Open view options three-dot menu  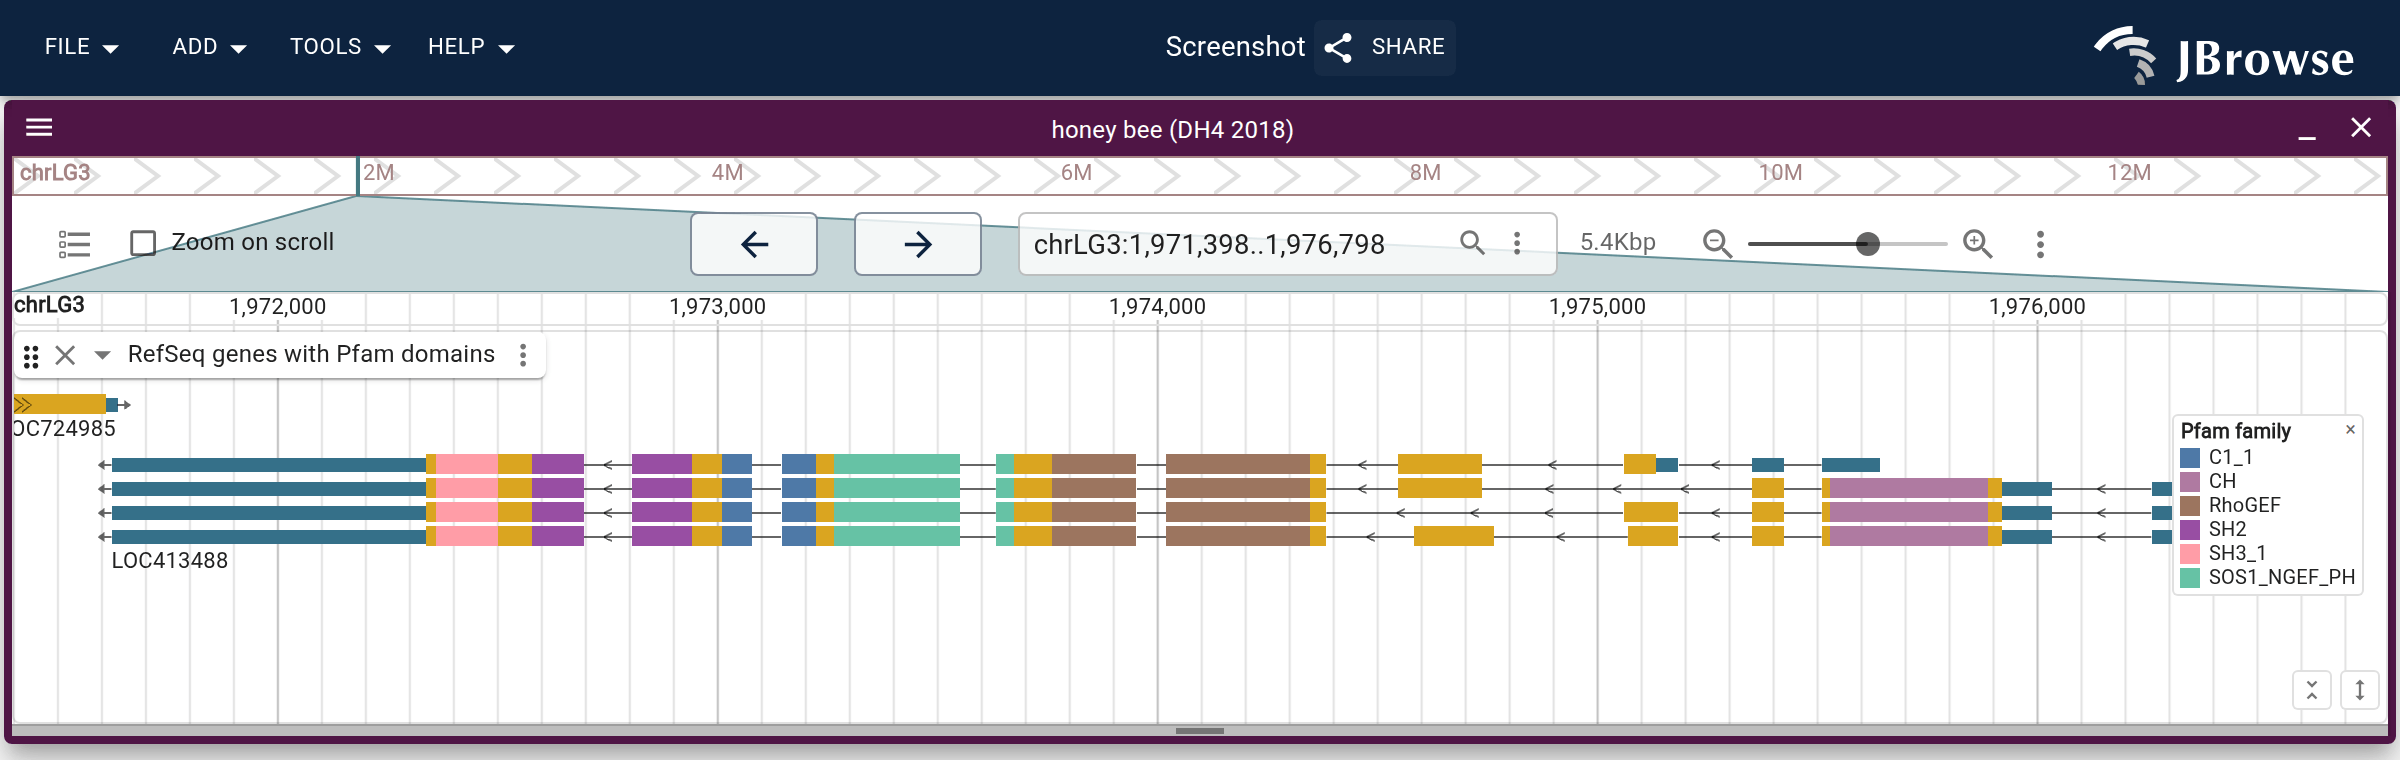[x=2040, y=244]
